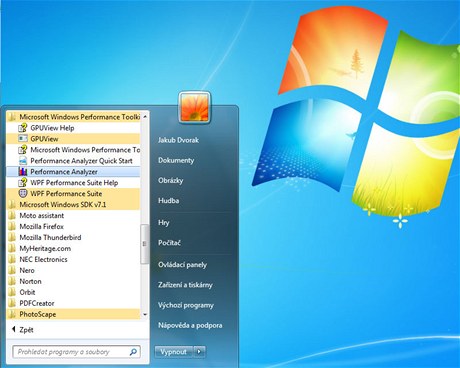Click the Norton folder icon
Viewport: 460px width, 368px height.
12,281
